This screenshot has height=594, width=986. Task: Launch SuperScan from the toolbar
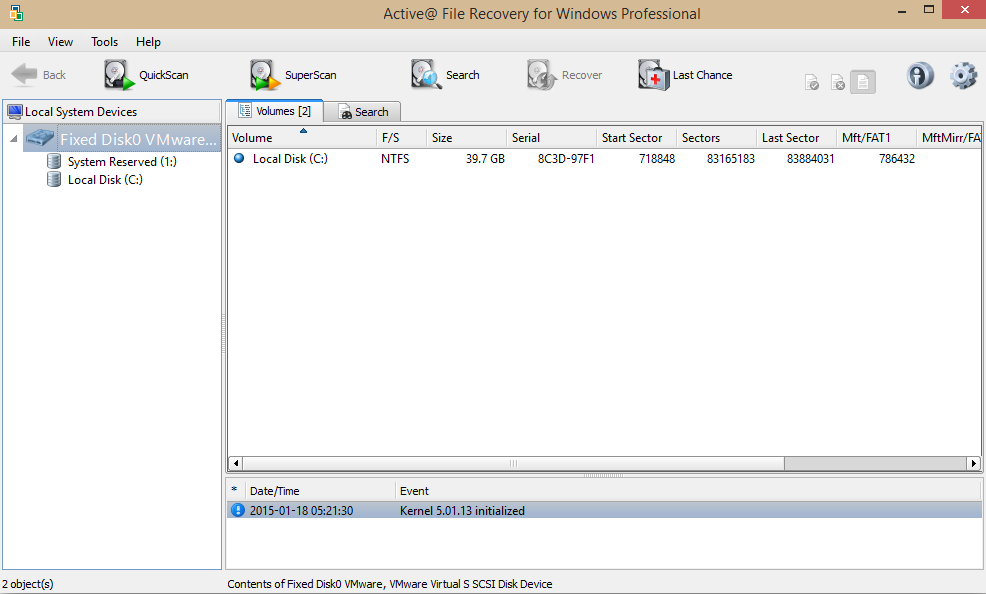[293, 75]
